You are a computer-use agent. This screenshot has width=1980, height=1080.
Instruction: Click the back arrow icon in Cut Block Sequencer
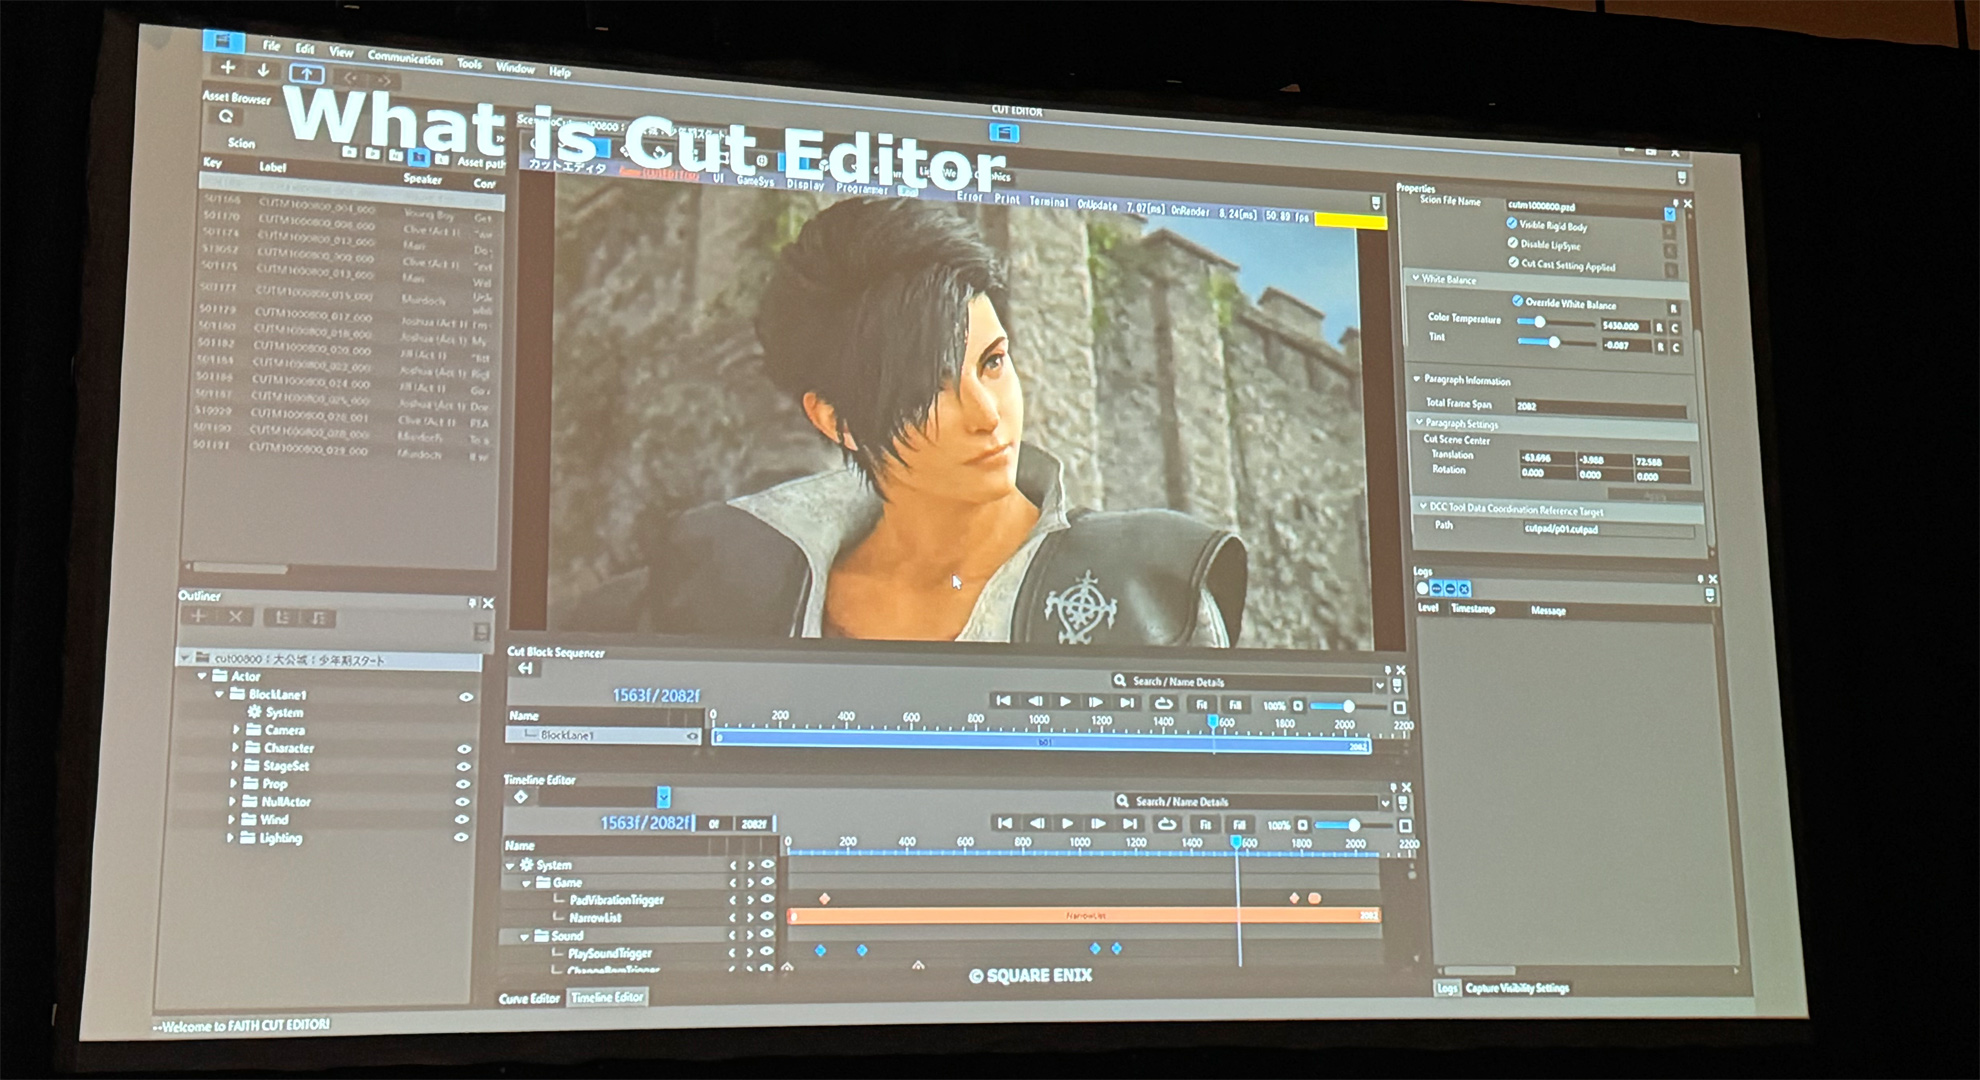(x=525, y=669)
